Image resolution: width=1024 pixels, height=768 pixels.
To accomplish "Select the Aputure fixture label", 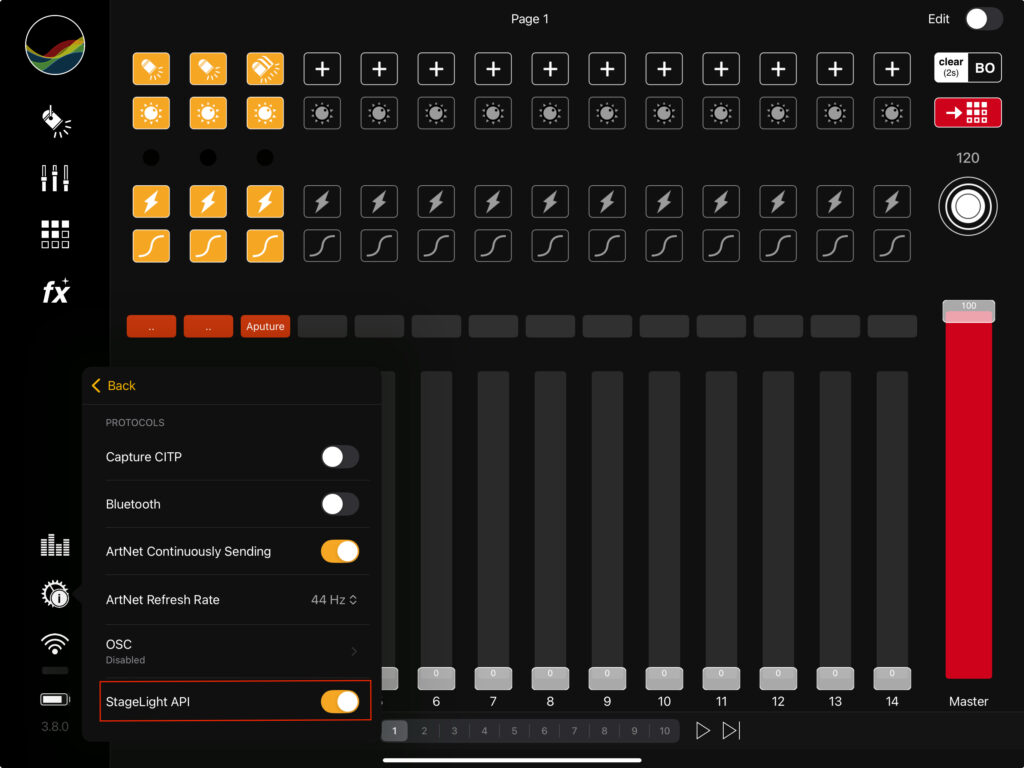I will [x=265, y=326].
